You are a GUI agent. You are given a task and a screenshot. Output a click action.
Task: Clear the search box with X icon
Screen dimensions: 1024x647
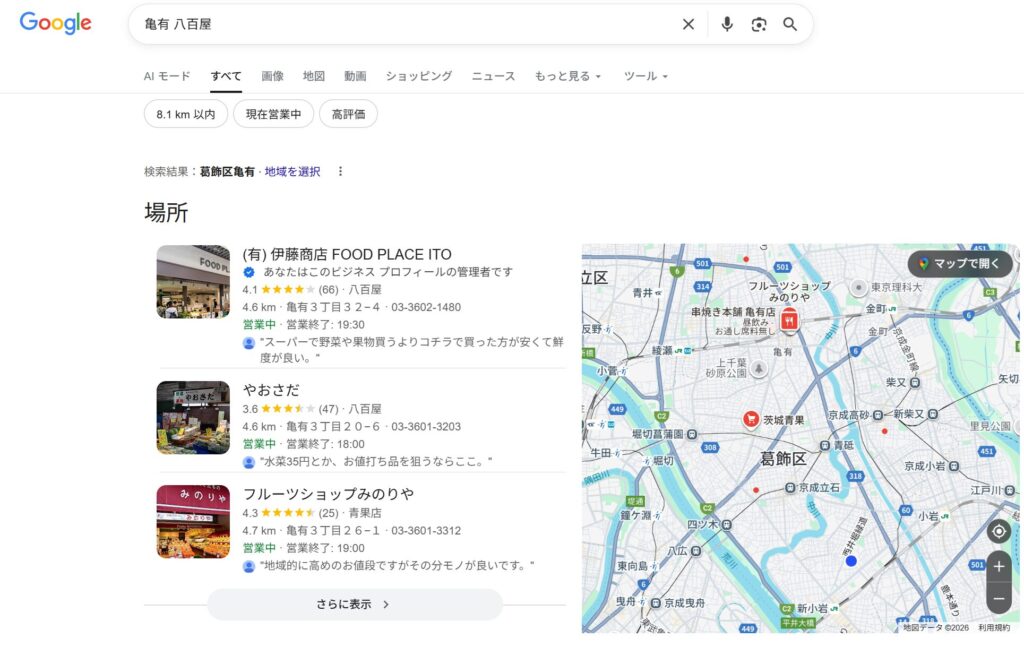[x=688, y=24]
